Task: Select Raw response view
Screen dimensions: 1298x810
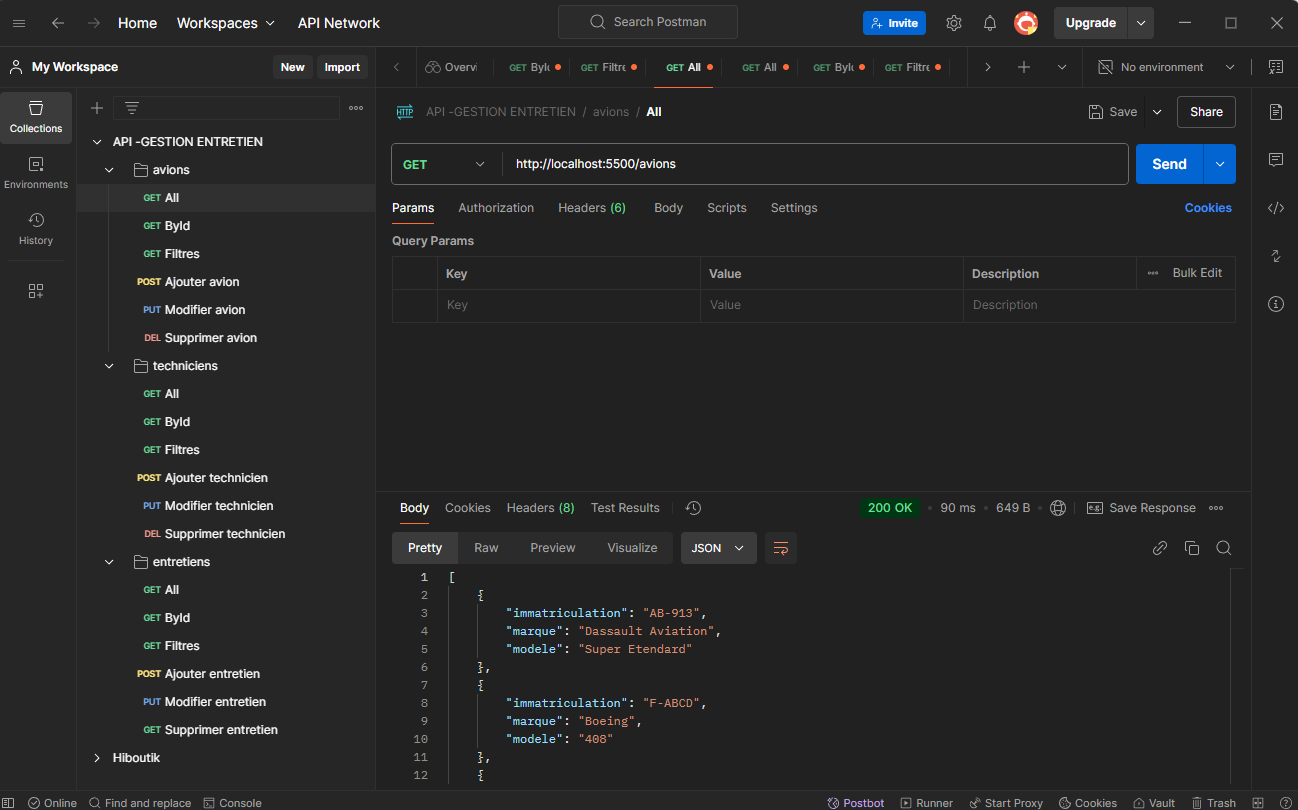Action: pyautogui.click(x=486, y=548)
